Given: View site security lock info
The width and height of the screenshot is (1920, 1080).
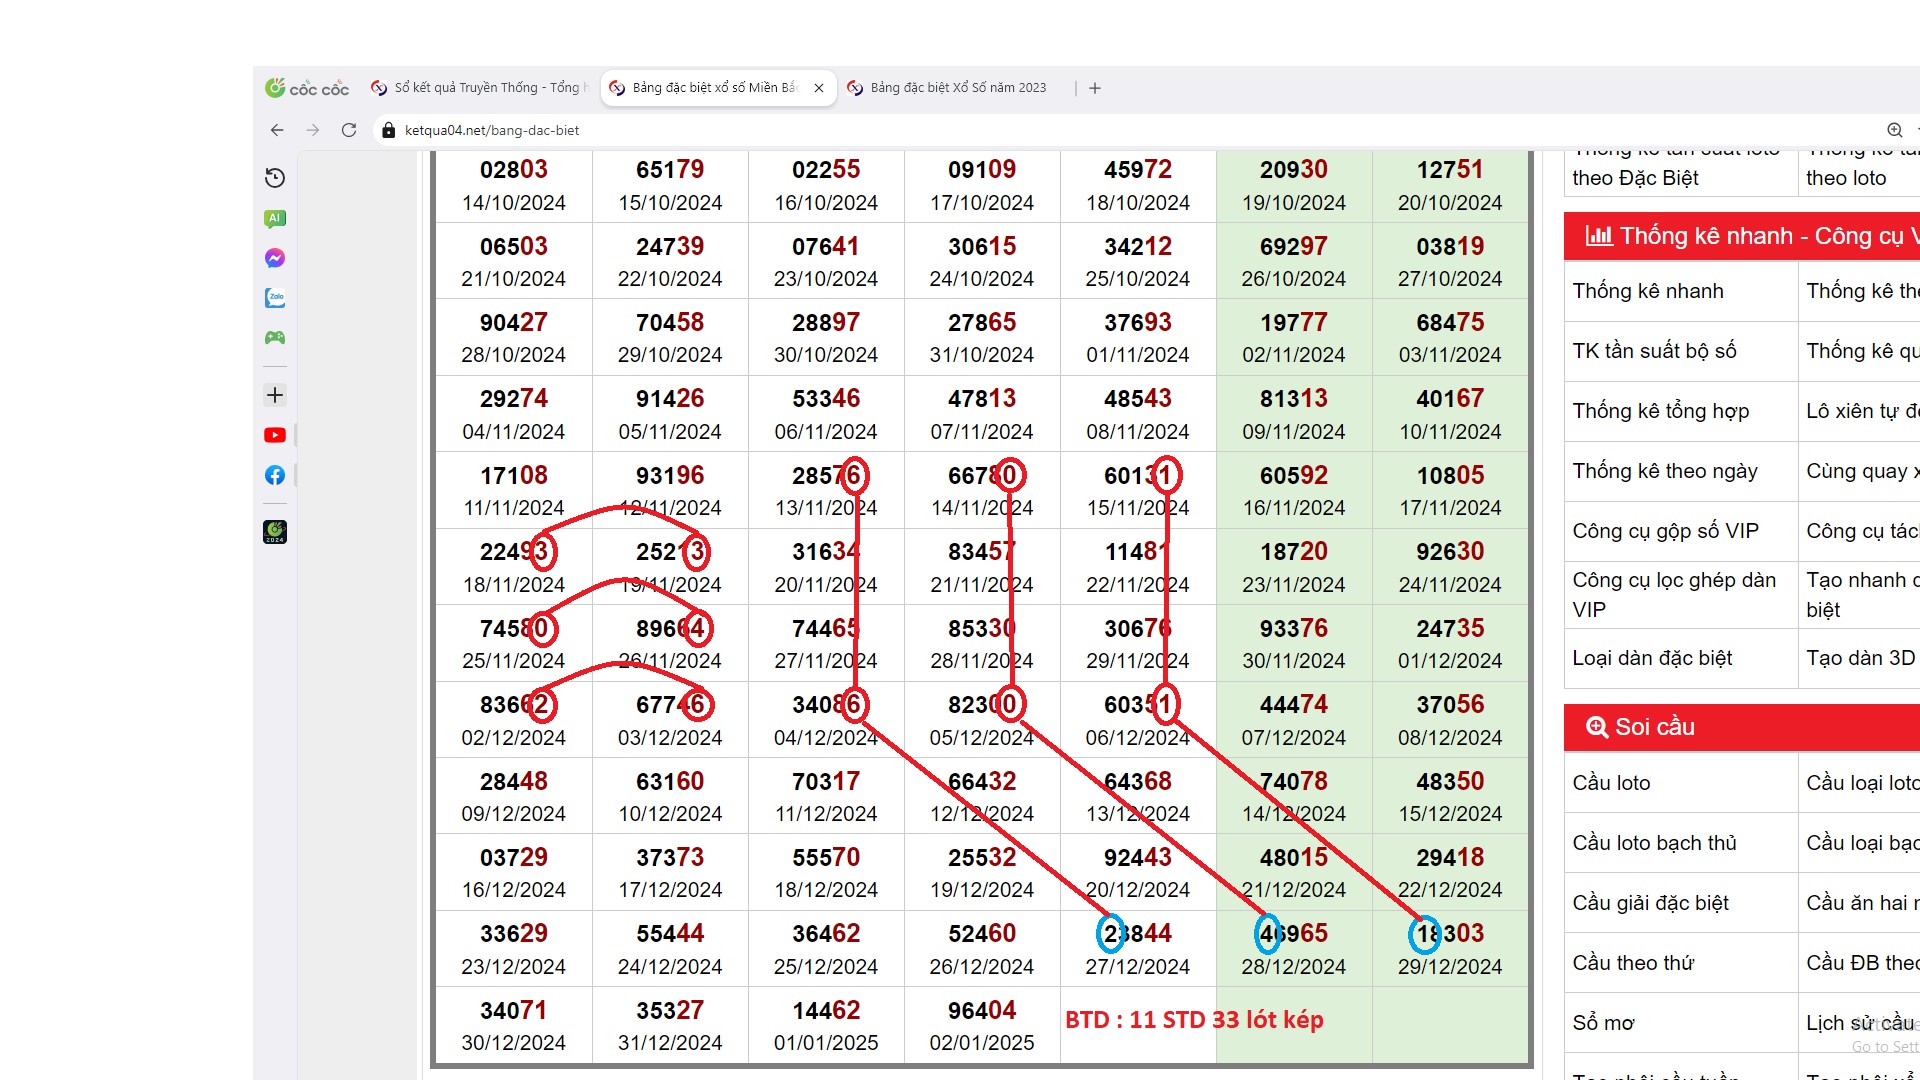Looking at the screenshot, I should (389, 130).
